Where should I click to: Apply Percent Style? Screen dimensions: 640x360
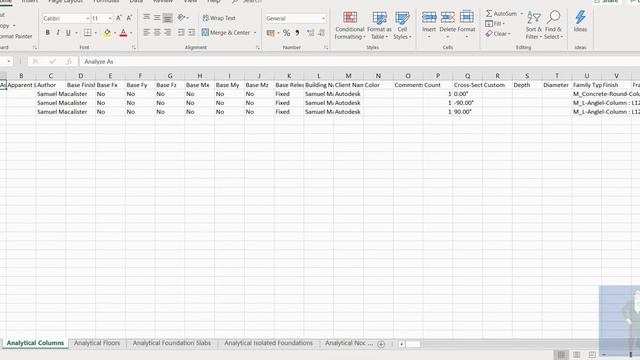[287, 33]
